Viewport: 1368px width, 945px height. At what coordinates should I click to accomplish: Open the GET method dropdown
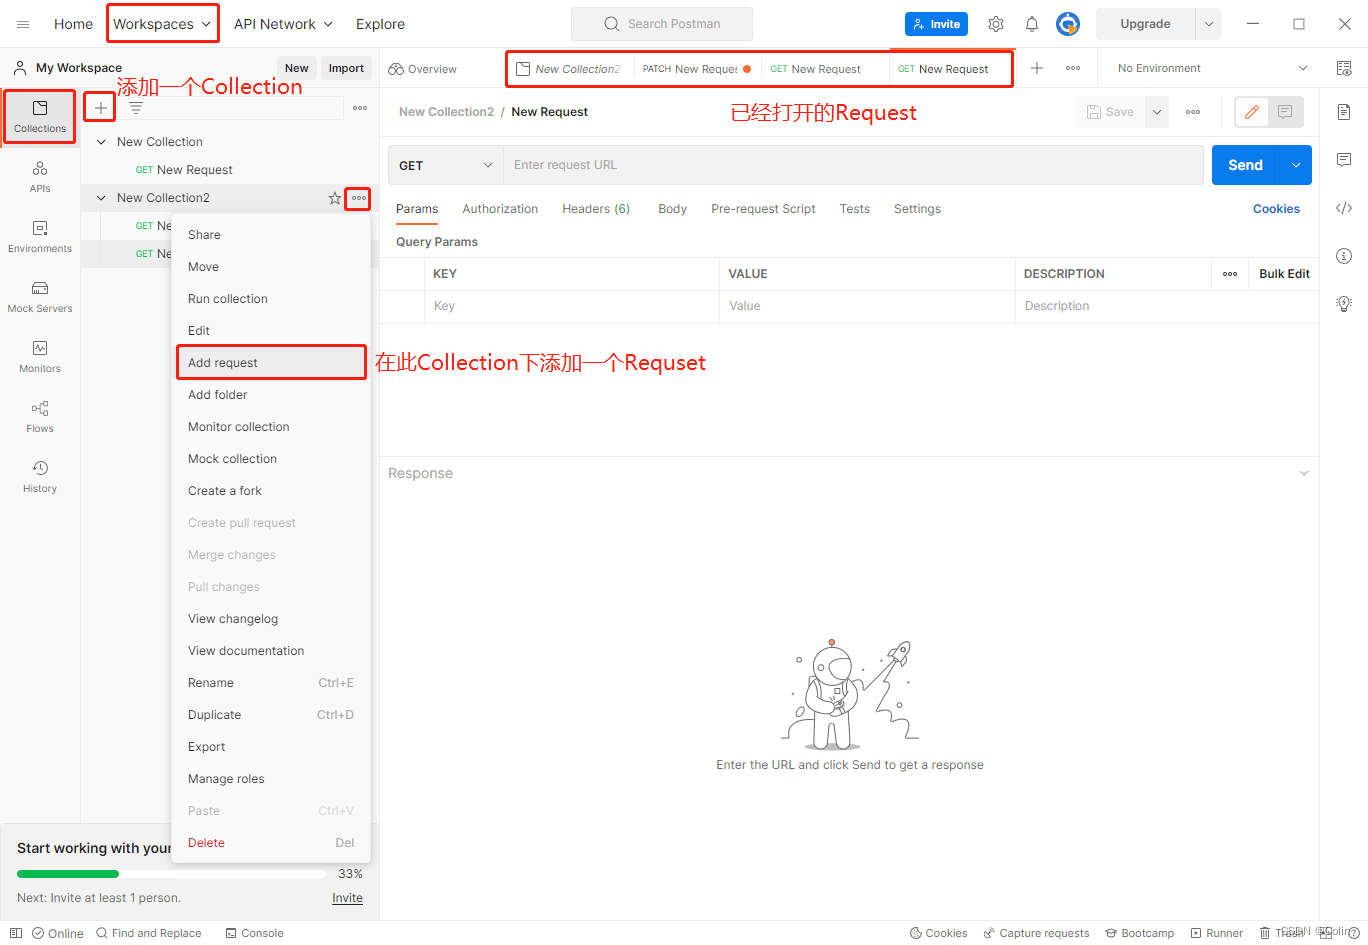(446, 165)
